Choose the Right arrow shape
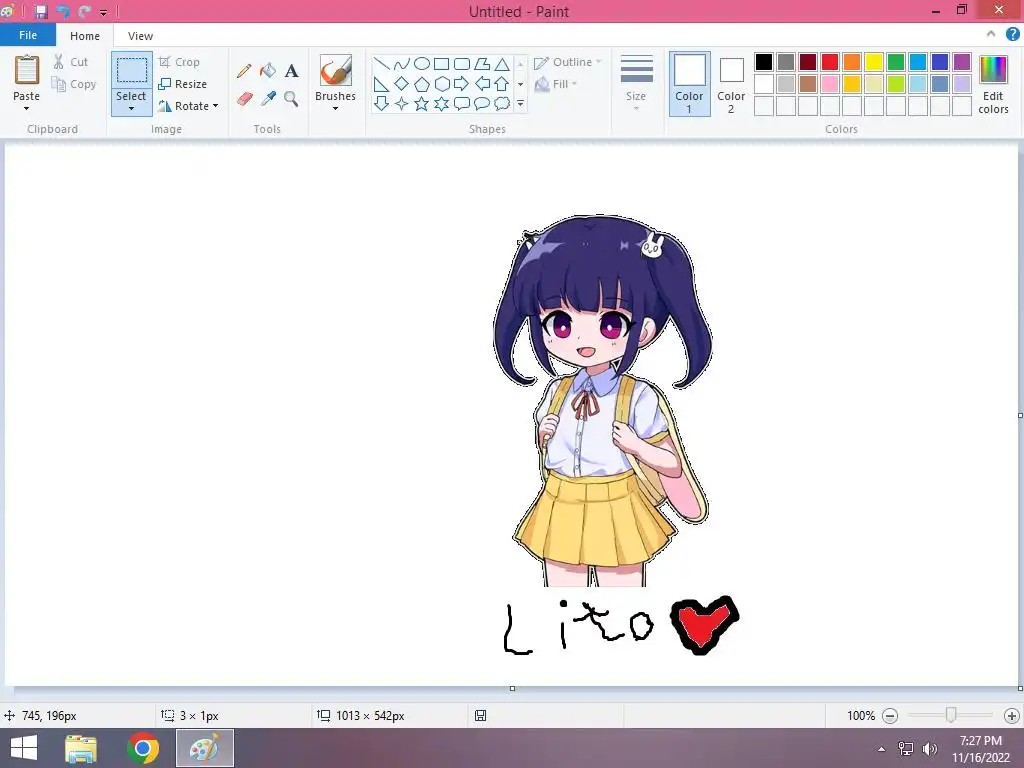 (462, 84)
